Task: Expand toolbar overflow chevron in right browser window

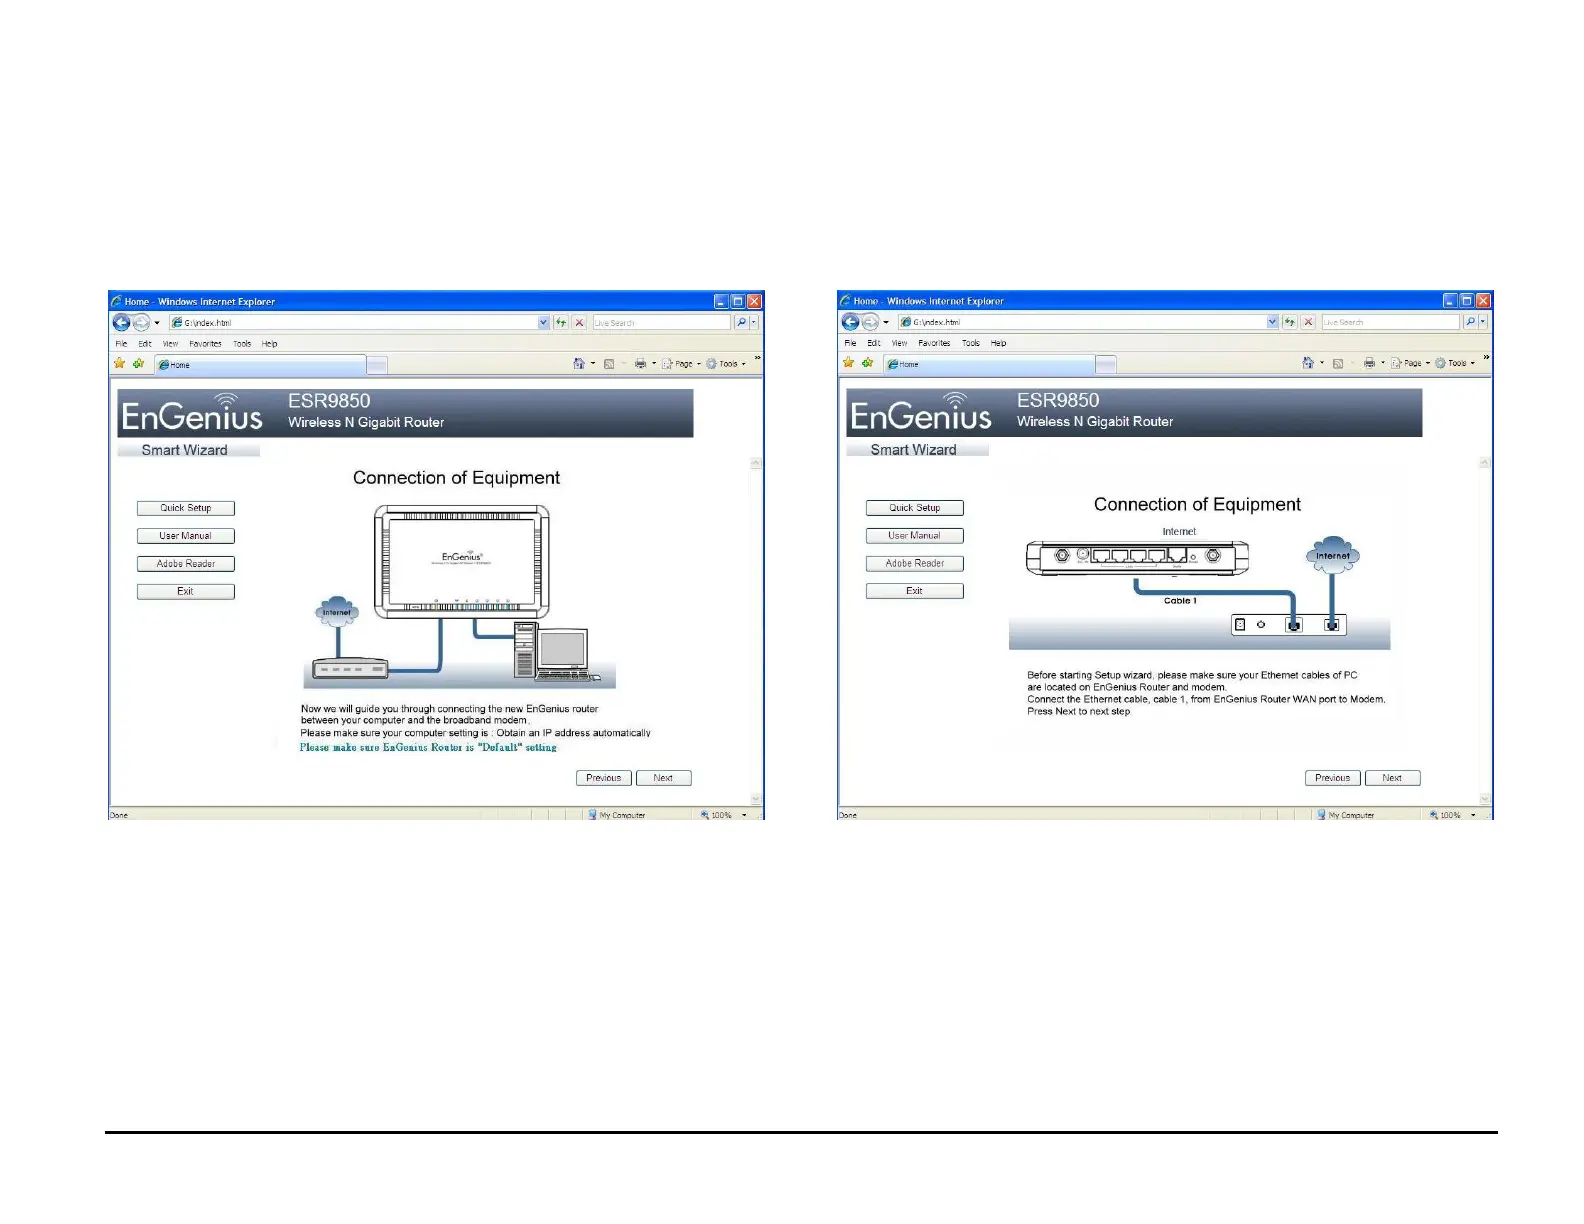Action: point(1486,357)
